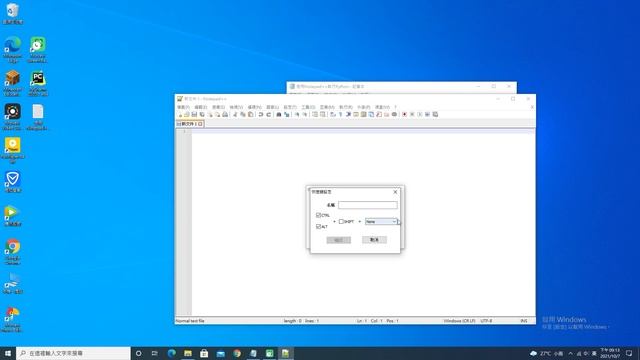Click the Redo arrow toolbar icon
This screenshot has height=360, width=640.
[x=268, y=115]
